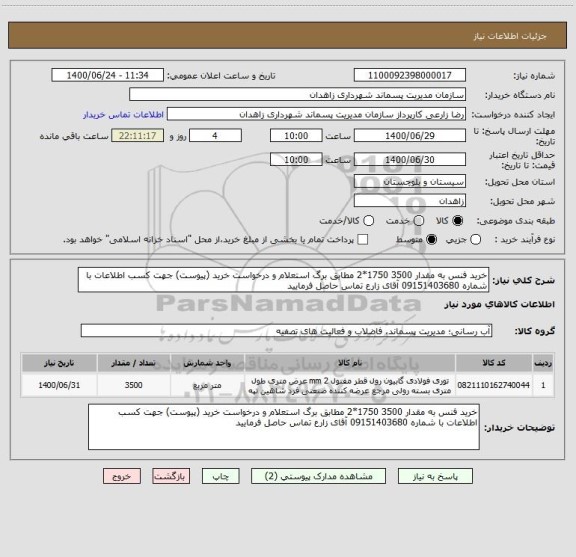
Task: Click the گروه کالا goods group field
Action: 286,331
